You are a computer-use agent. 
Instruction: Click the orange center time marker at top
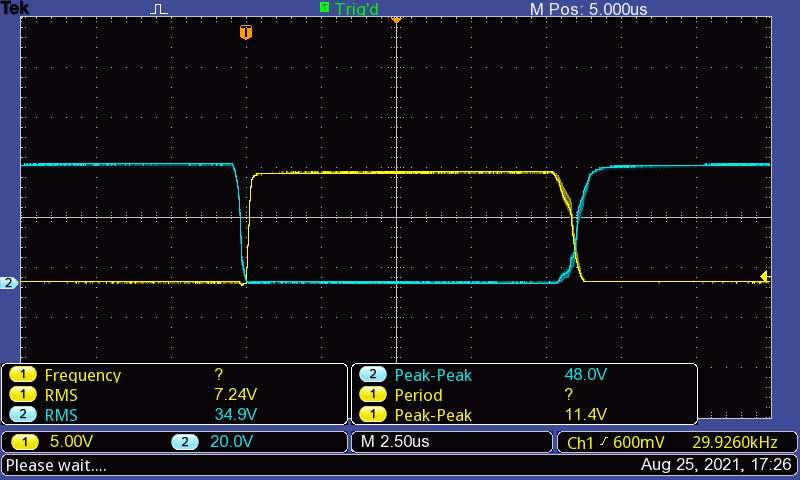(x=396, y=20)
